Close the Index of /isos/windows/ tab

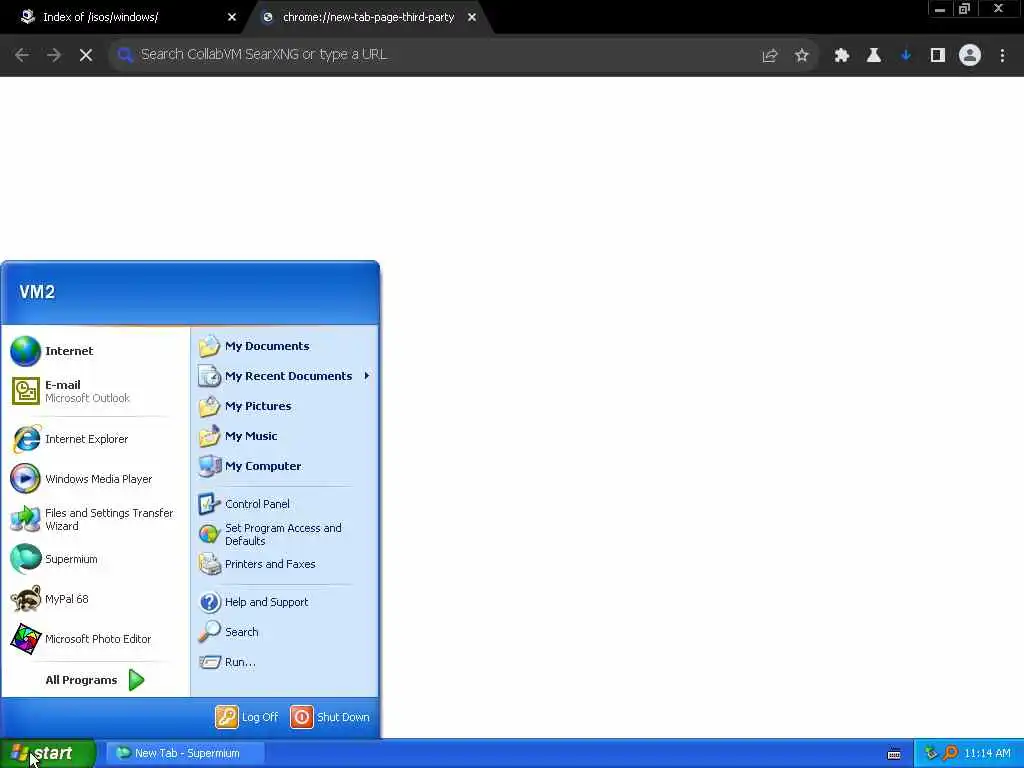(x=232, y=18)
